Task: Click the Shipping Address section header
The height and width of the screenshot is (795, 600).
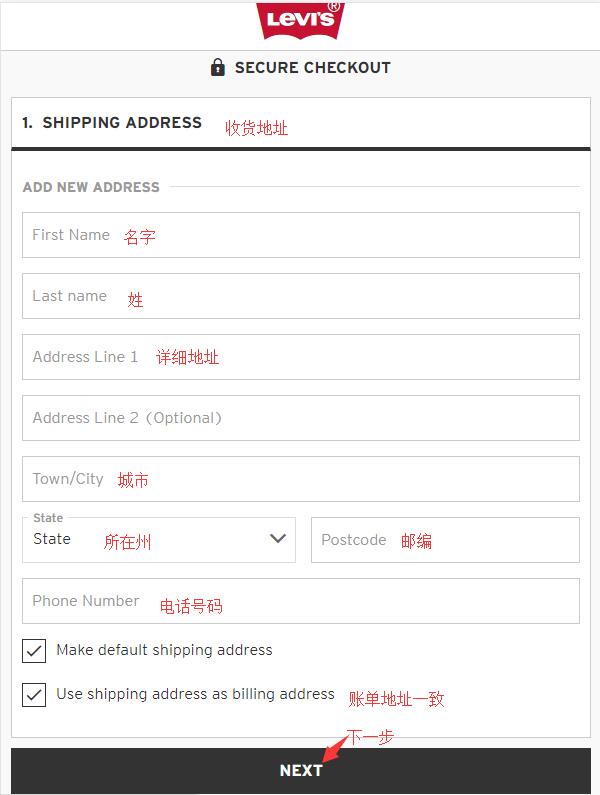Action: pyautogui.click(x=112, y=123)
